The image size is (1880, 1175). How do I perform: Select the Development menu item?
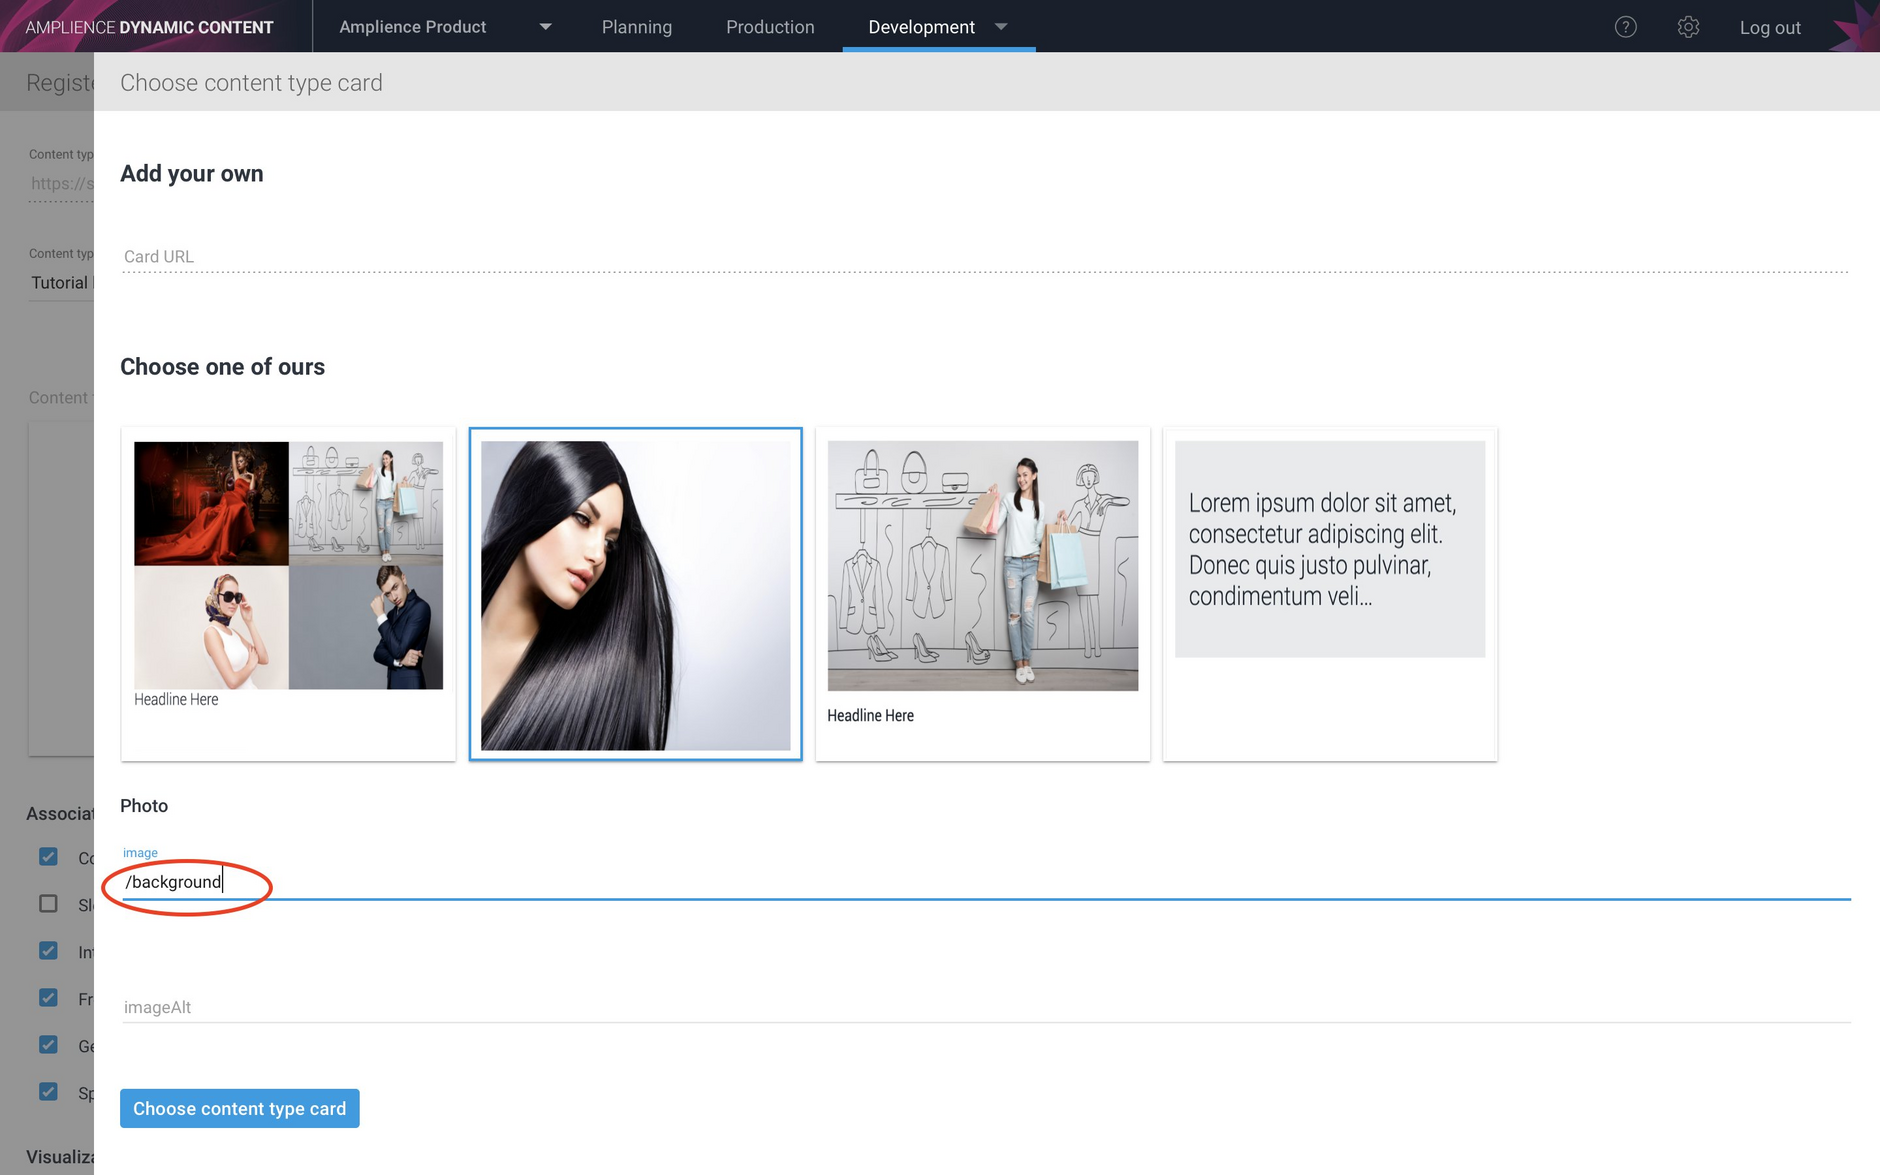(x=921, y=27)
